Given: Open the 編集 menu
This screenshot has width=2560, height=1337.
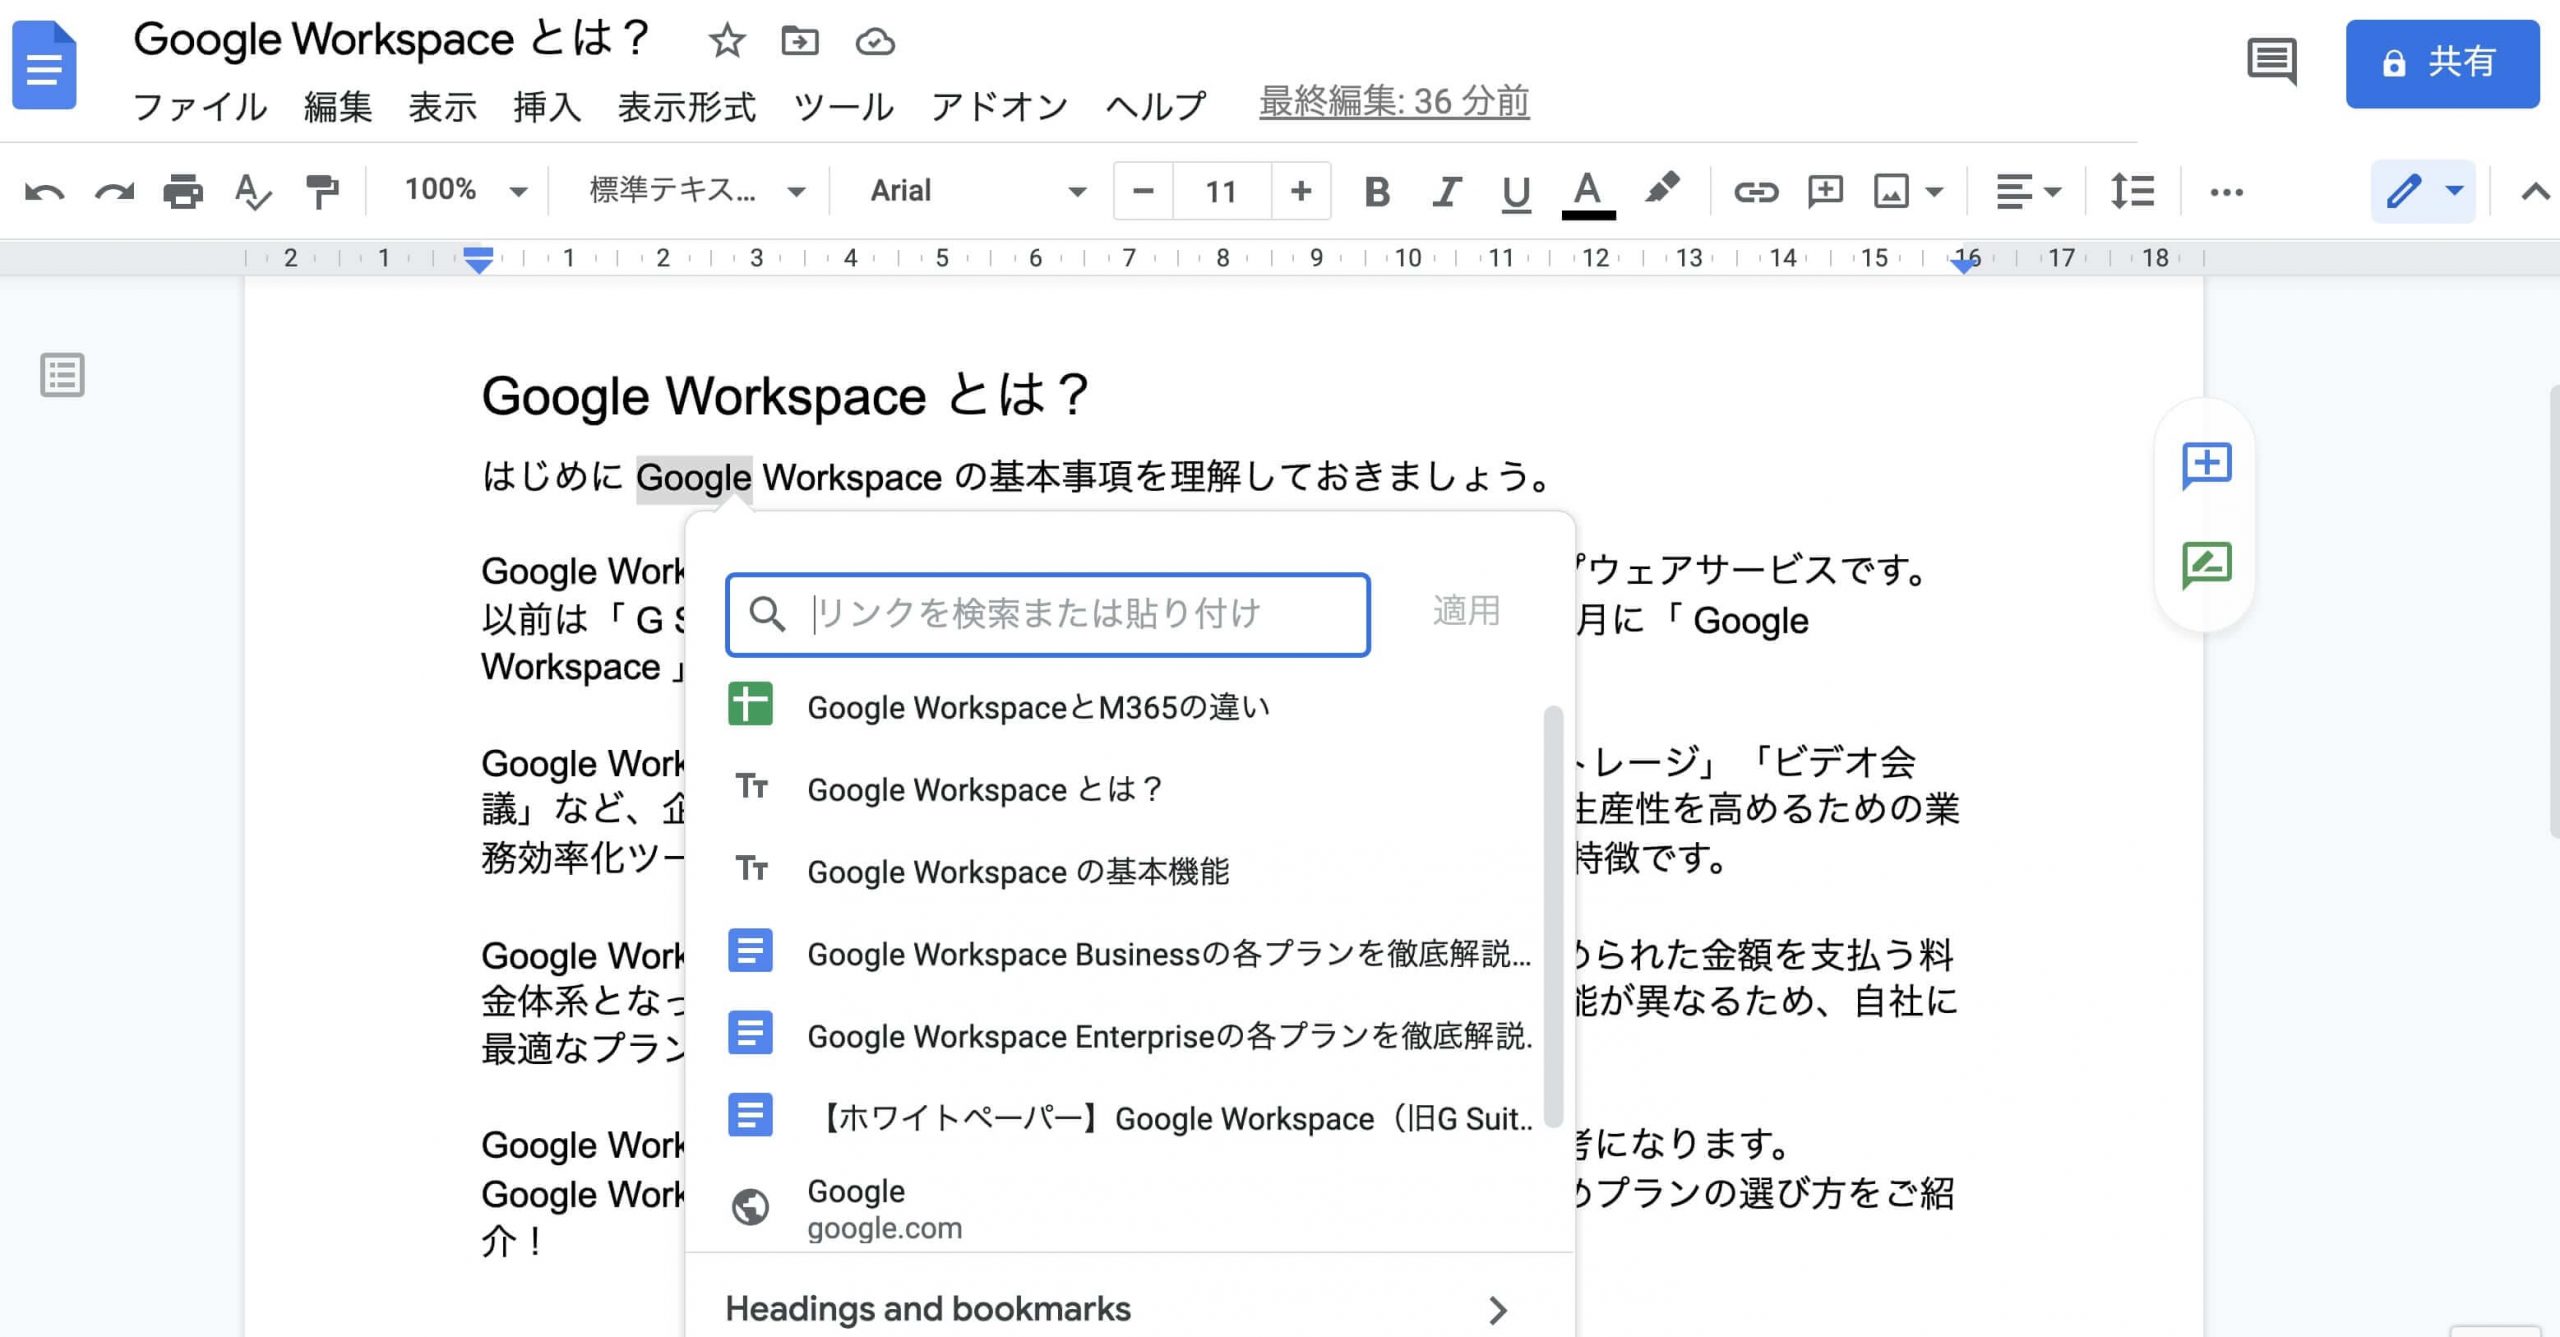Looking at the screenshot, I should tap(338, 106).
